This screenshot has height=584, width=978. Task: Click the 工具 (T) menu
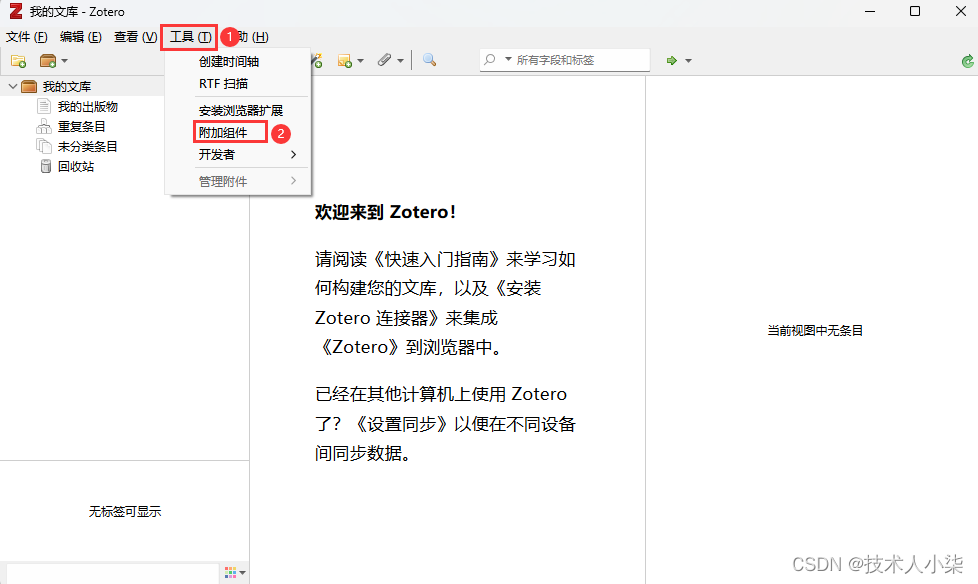(190, 37)
